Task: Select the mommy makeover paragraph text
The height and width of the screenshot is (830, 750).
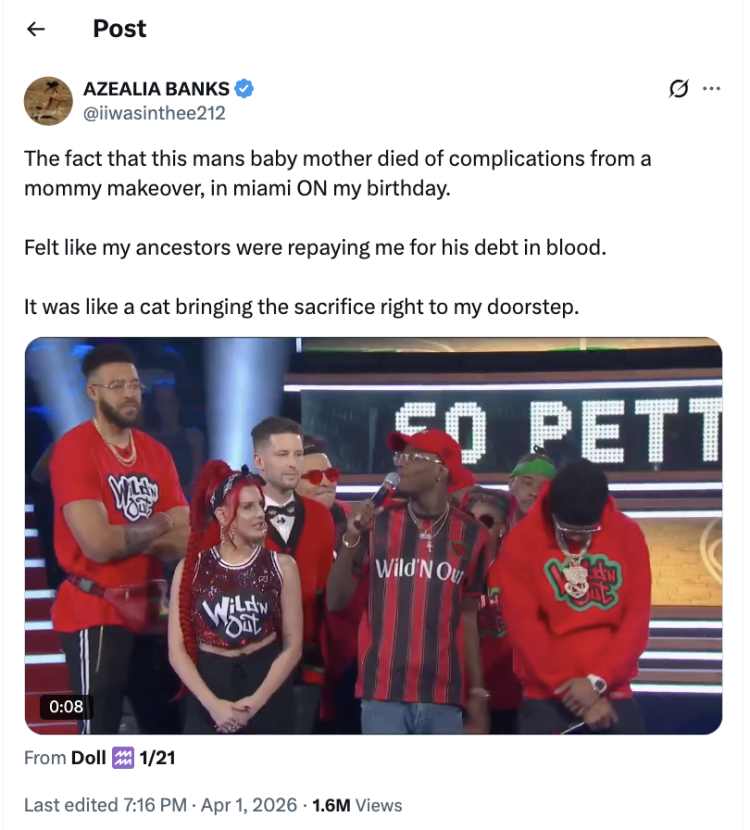Action: pos(338,173)
